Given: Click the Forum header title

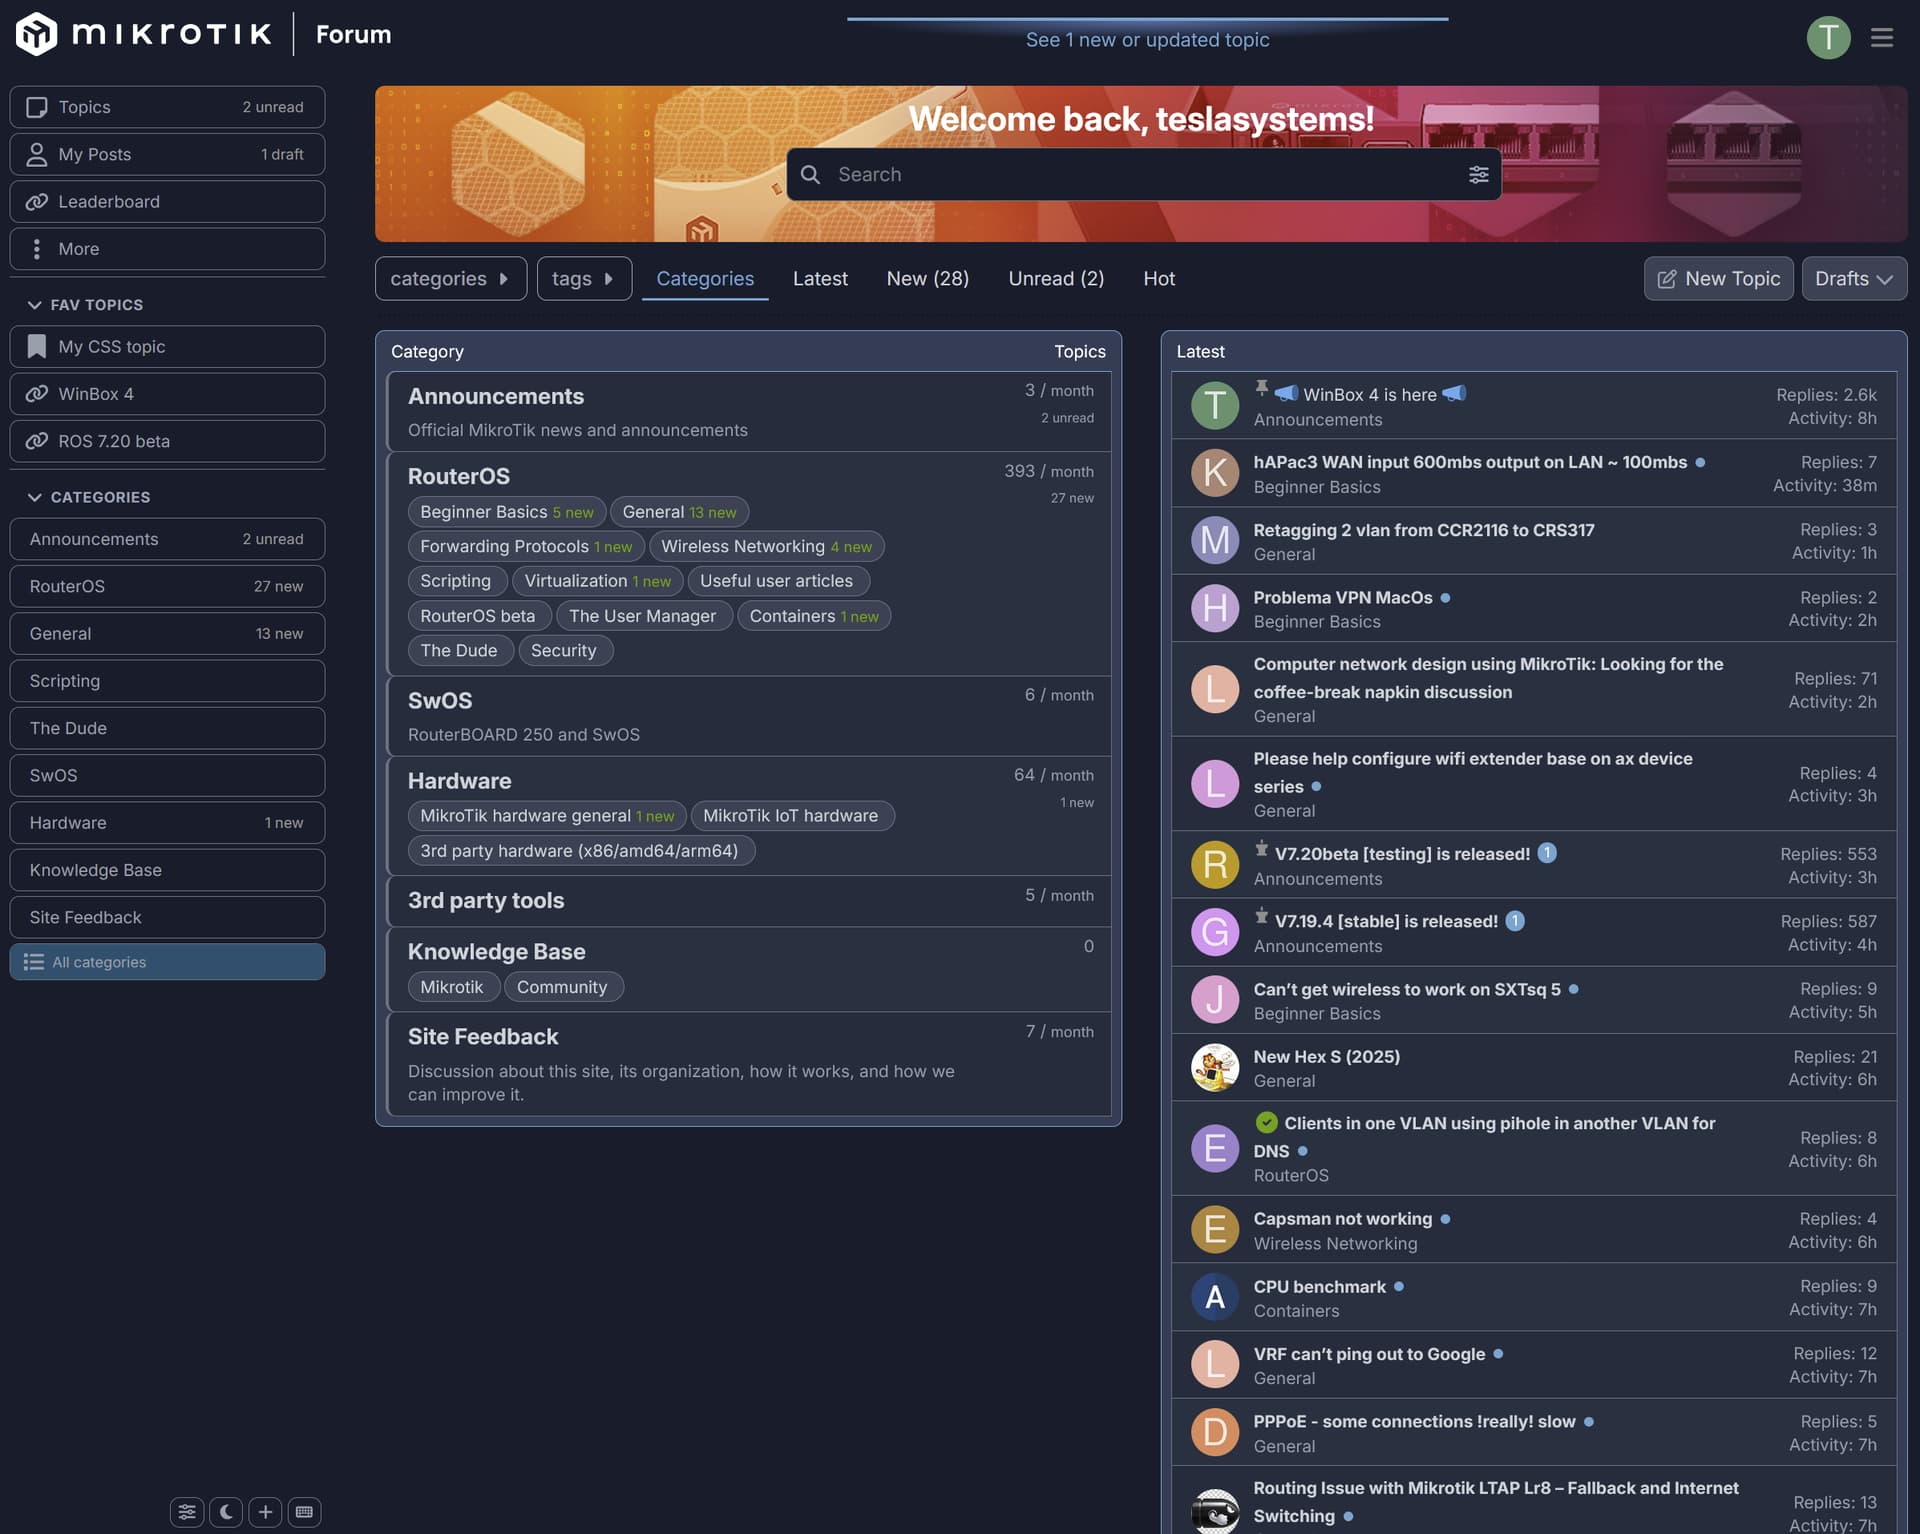Looking at the screenshot, I should (353, 34).
